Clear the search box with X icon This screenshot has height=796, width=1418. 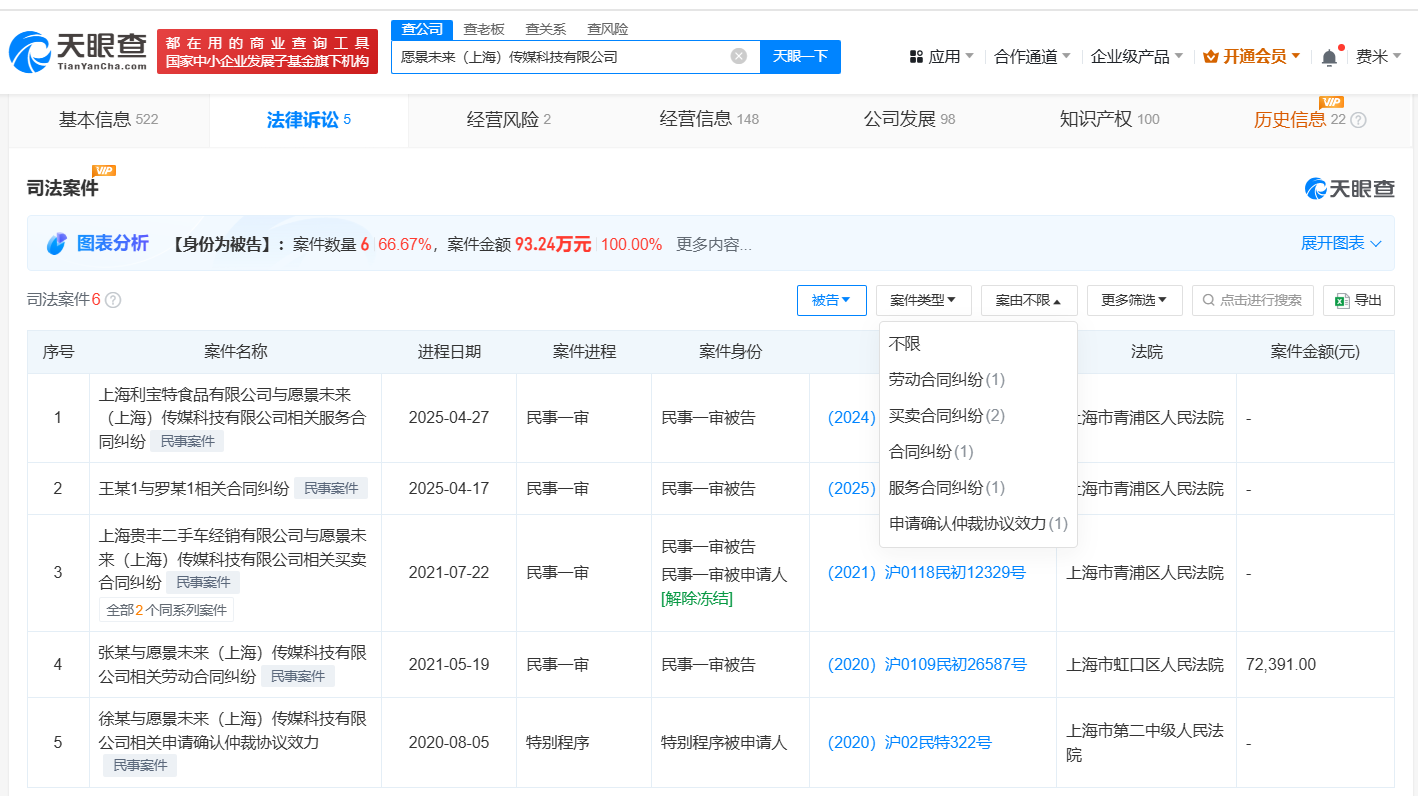pos(739,56)
